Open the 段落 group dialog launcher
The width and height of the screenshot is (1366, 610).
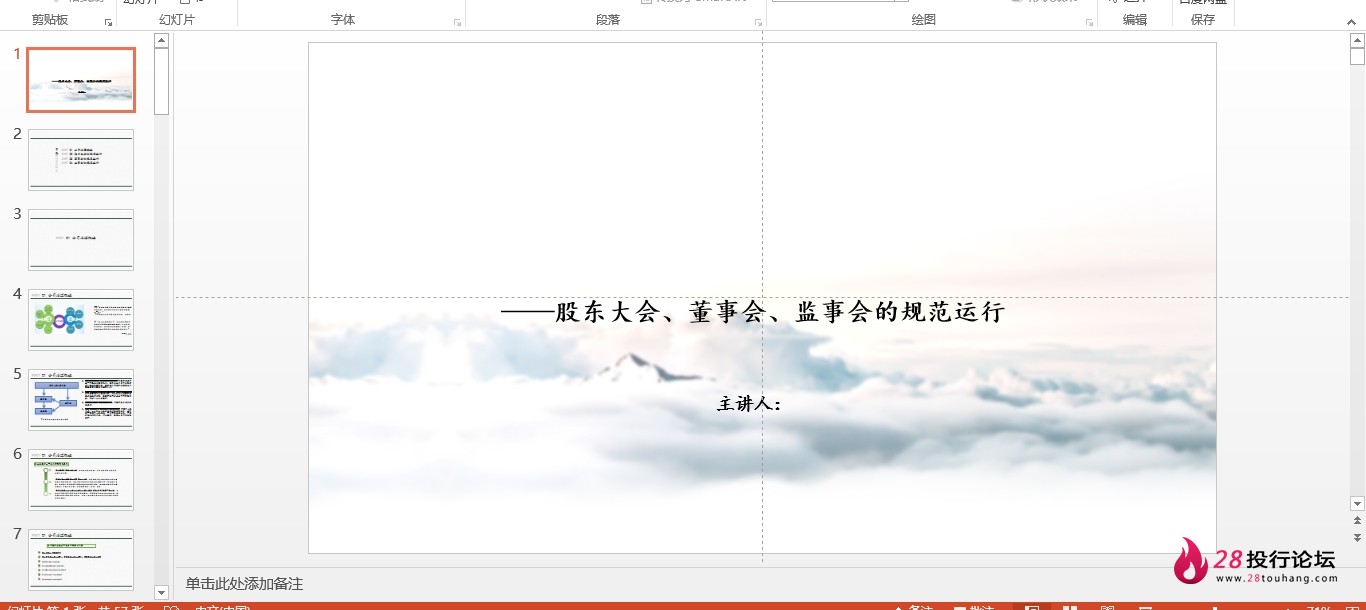758,22
